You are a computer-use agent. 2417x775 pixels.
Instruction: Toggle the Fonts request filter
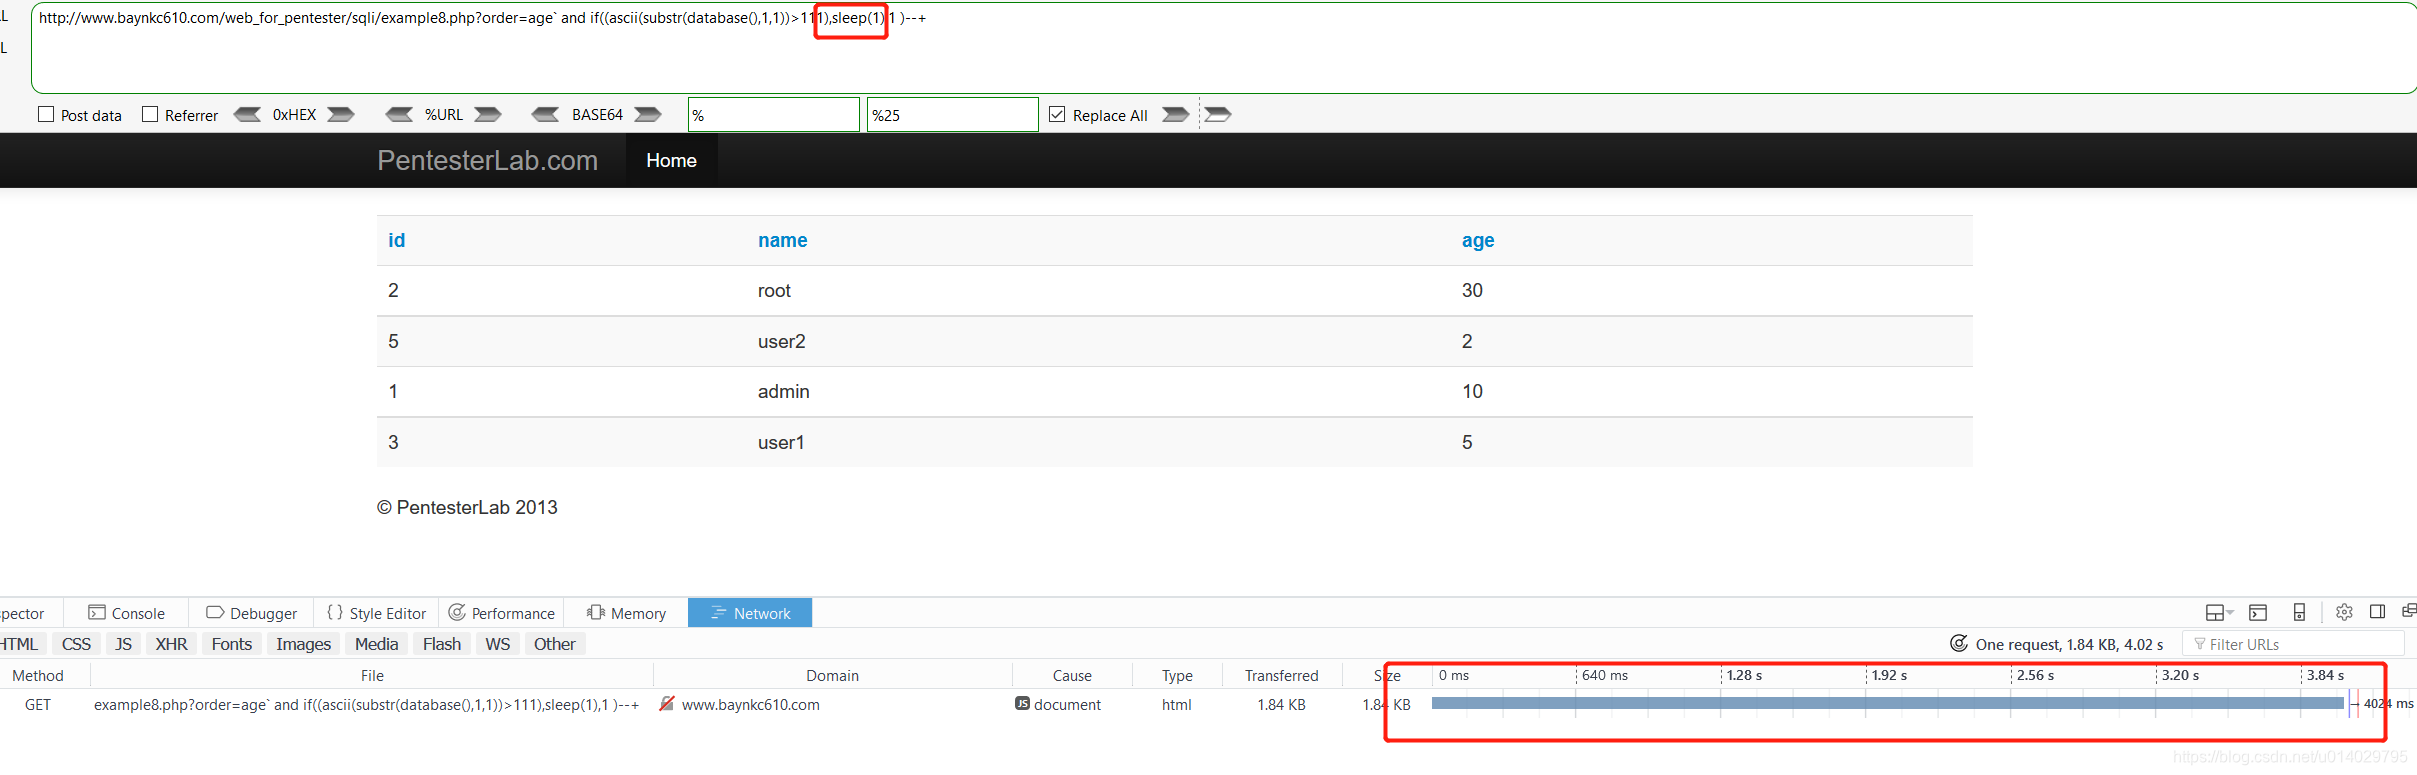[x=232, y=644]
